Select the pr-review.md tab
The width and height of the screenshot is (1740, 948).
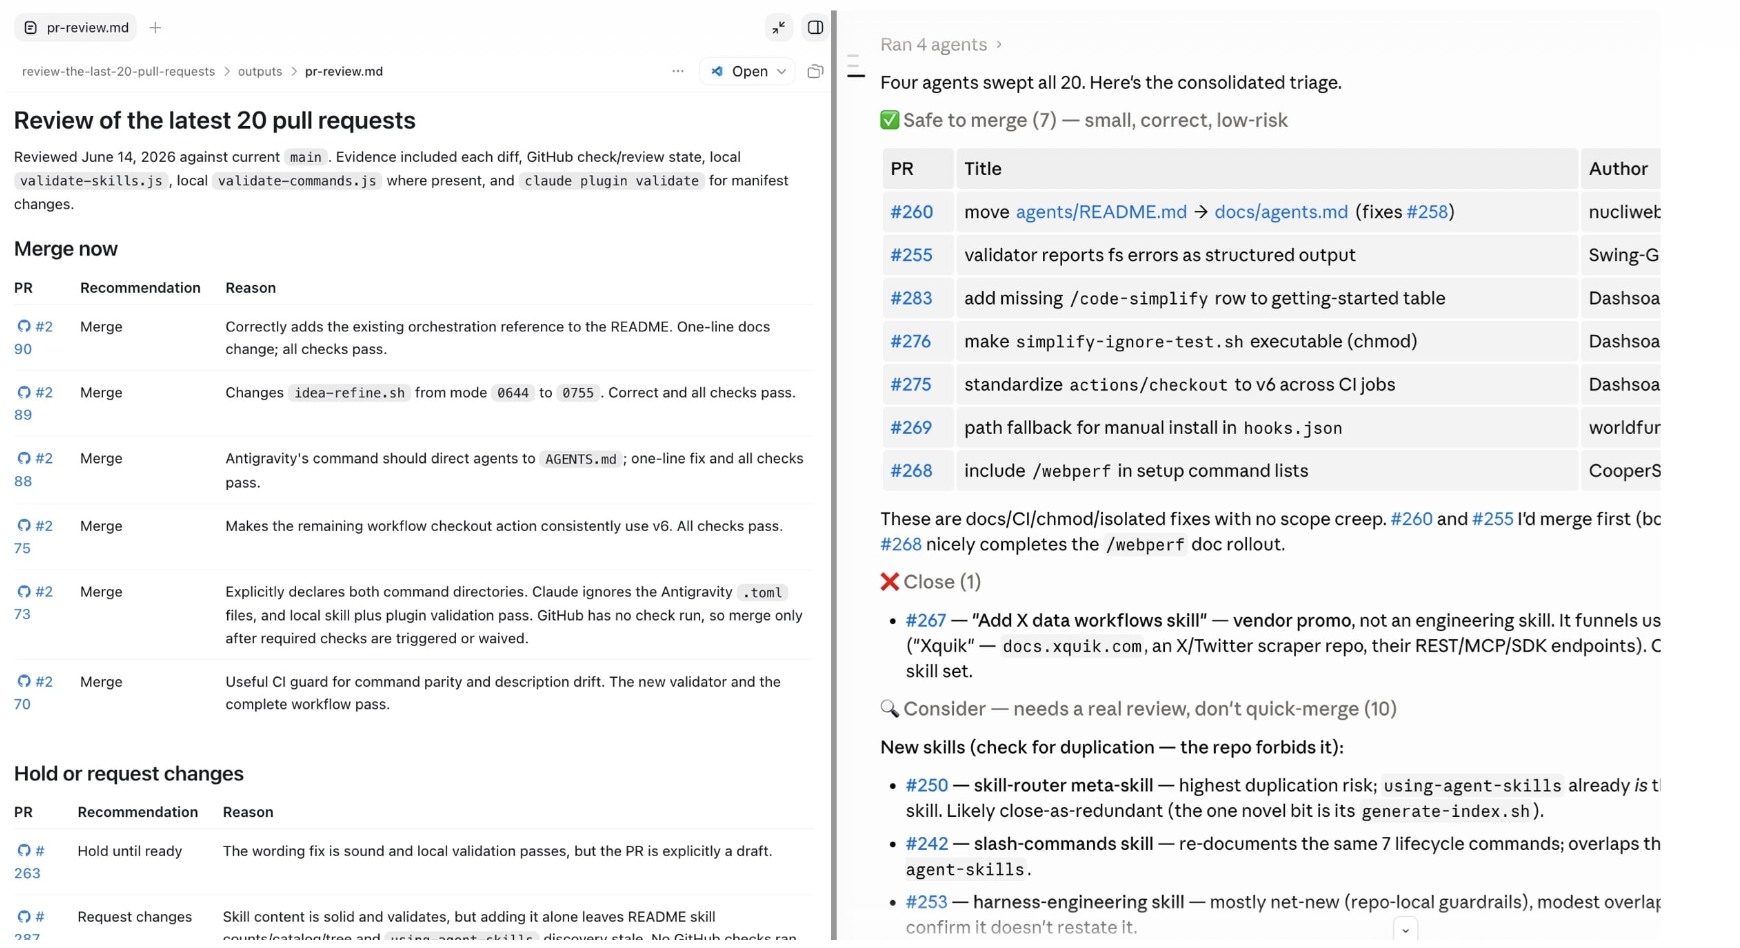click(76, 27)
